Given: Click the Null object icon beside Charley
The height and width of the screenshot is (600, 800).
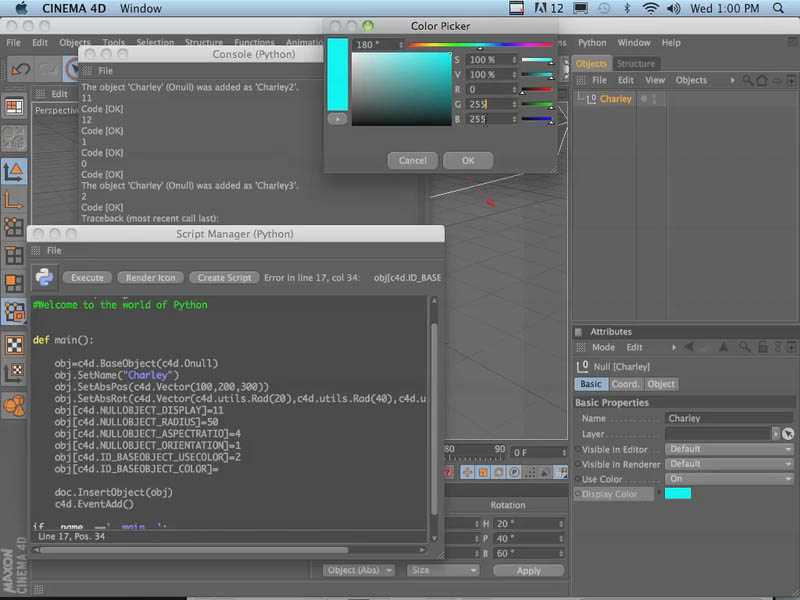Looking at the screenshot, I should (x=591, y=98).
